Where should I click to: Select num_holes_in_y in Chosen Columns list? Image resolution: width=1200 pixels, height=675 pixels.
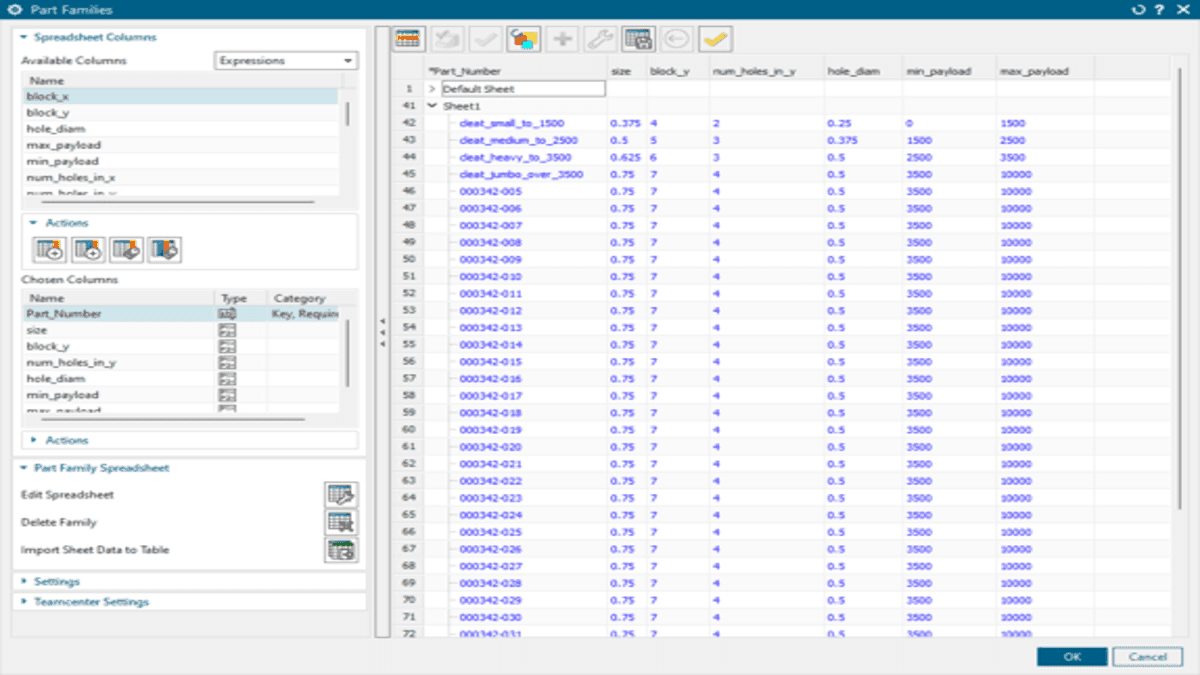181,362
